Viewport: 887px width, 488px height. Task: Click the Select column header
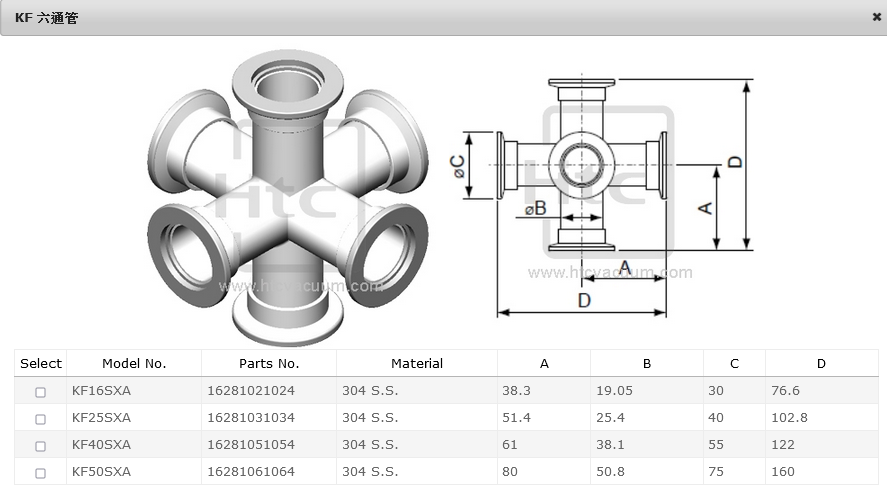[41, 364]
